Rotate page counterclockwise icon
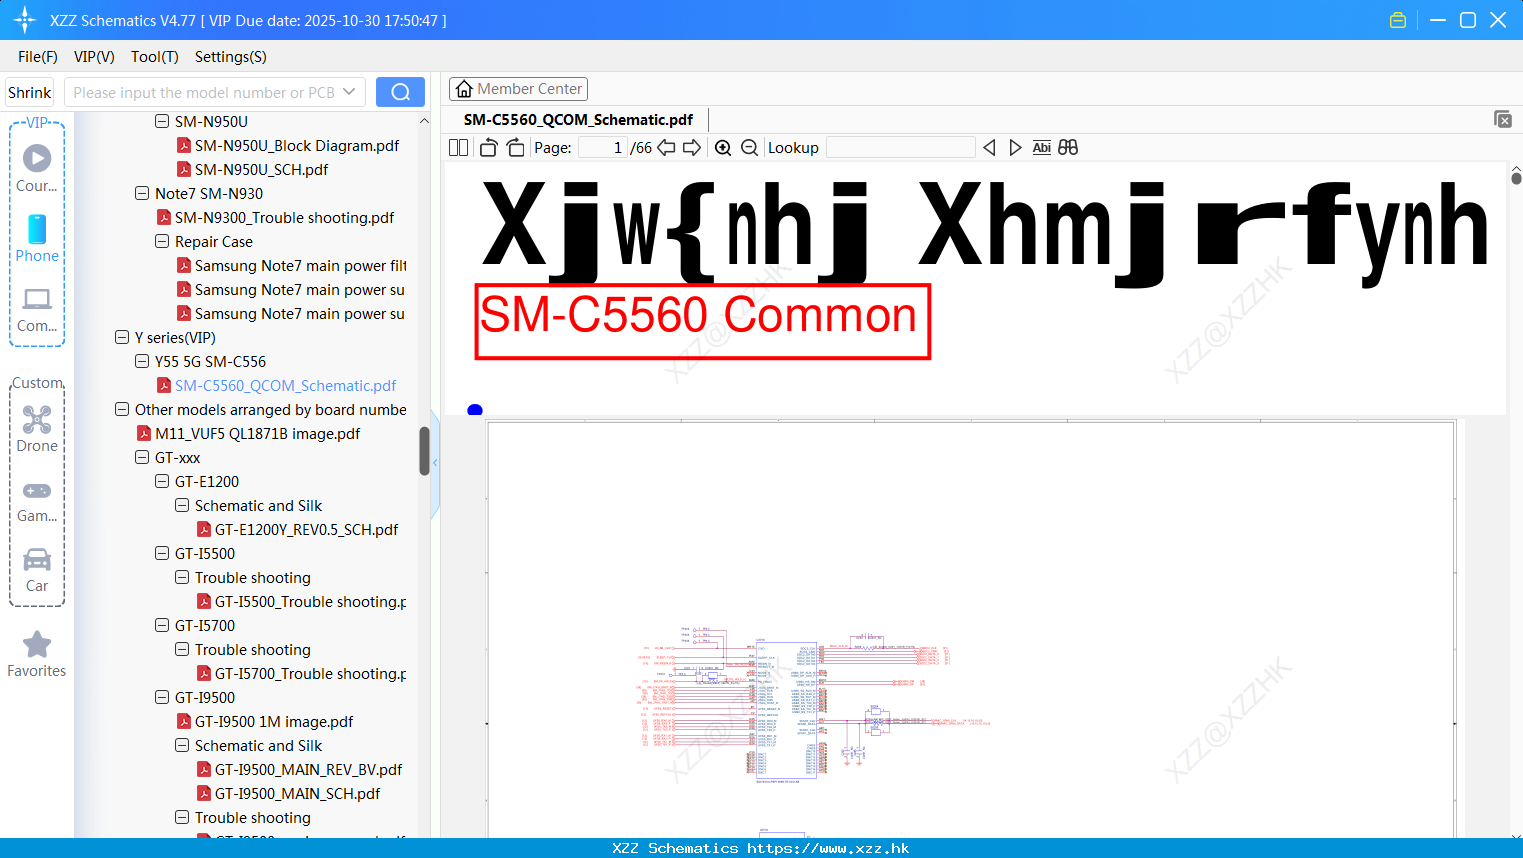 tap(488, 148)
